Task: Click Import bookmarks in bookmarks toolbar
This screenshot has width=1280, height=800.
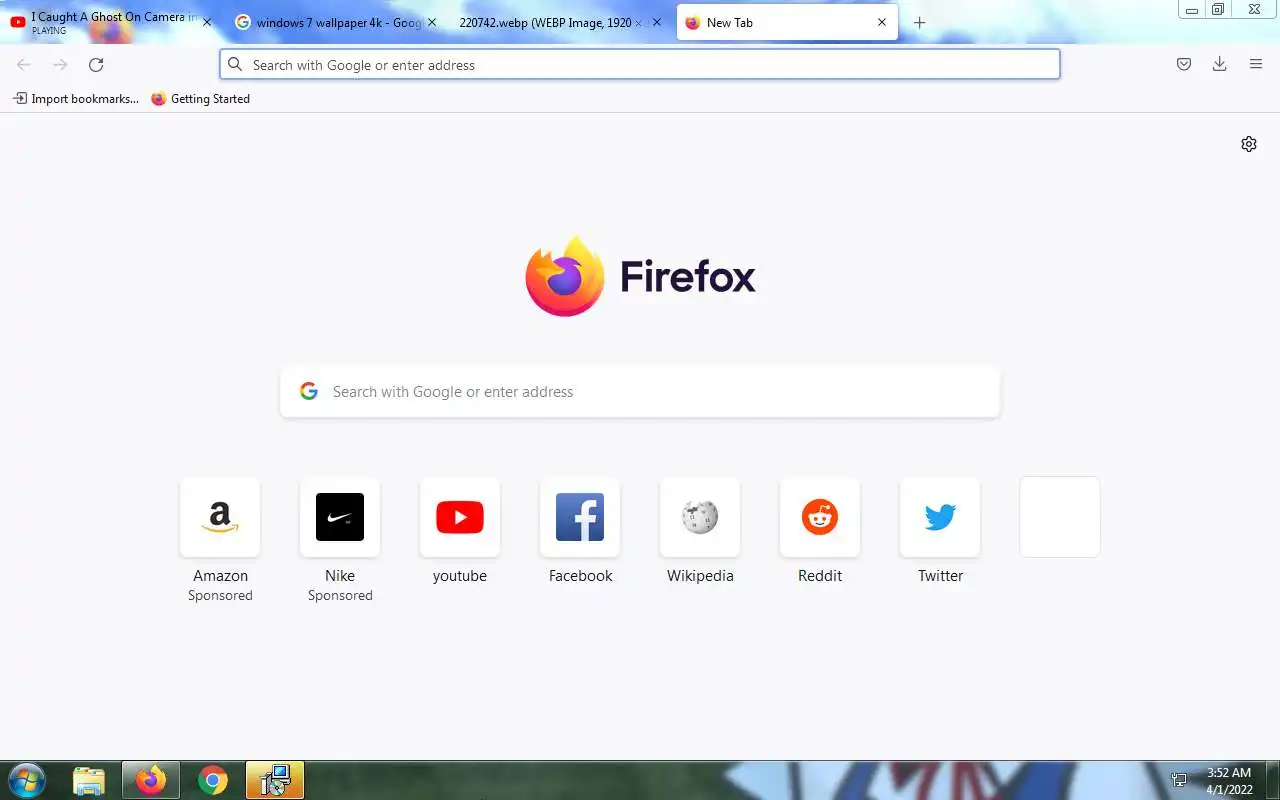Action: point(76,98)
